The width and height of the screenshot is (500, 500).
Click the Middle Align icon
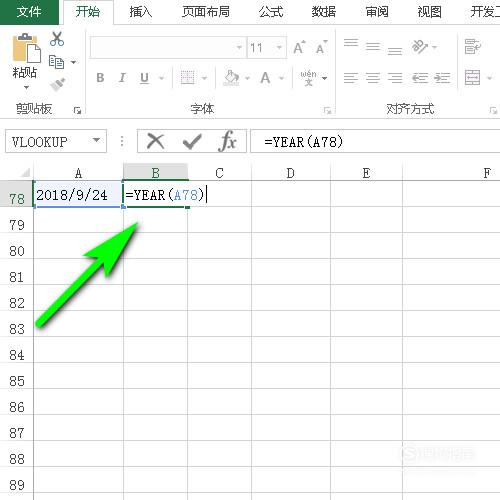coord(373,47)
